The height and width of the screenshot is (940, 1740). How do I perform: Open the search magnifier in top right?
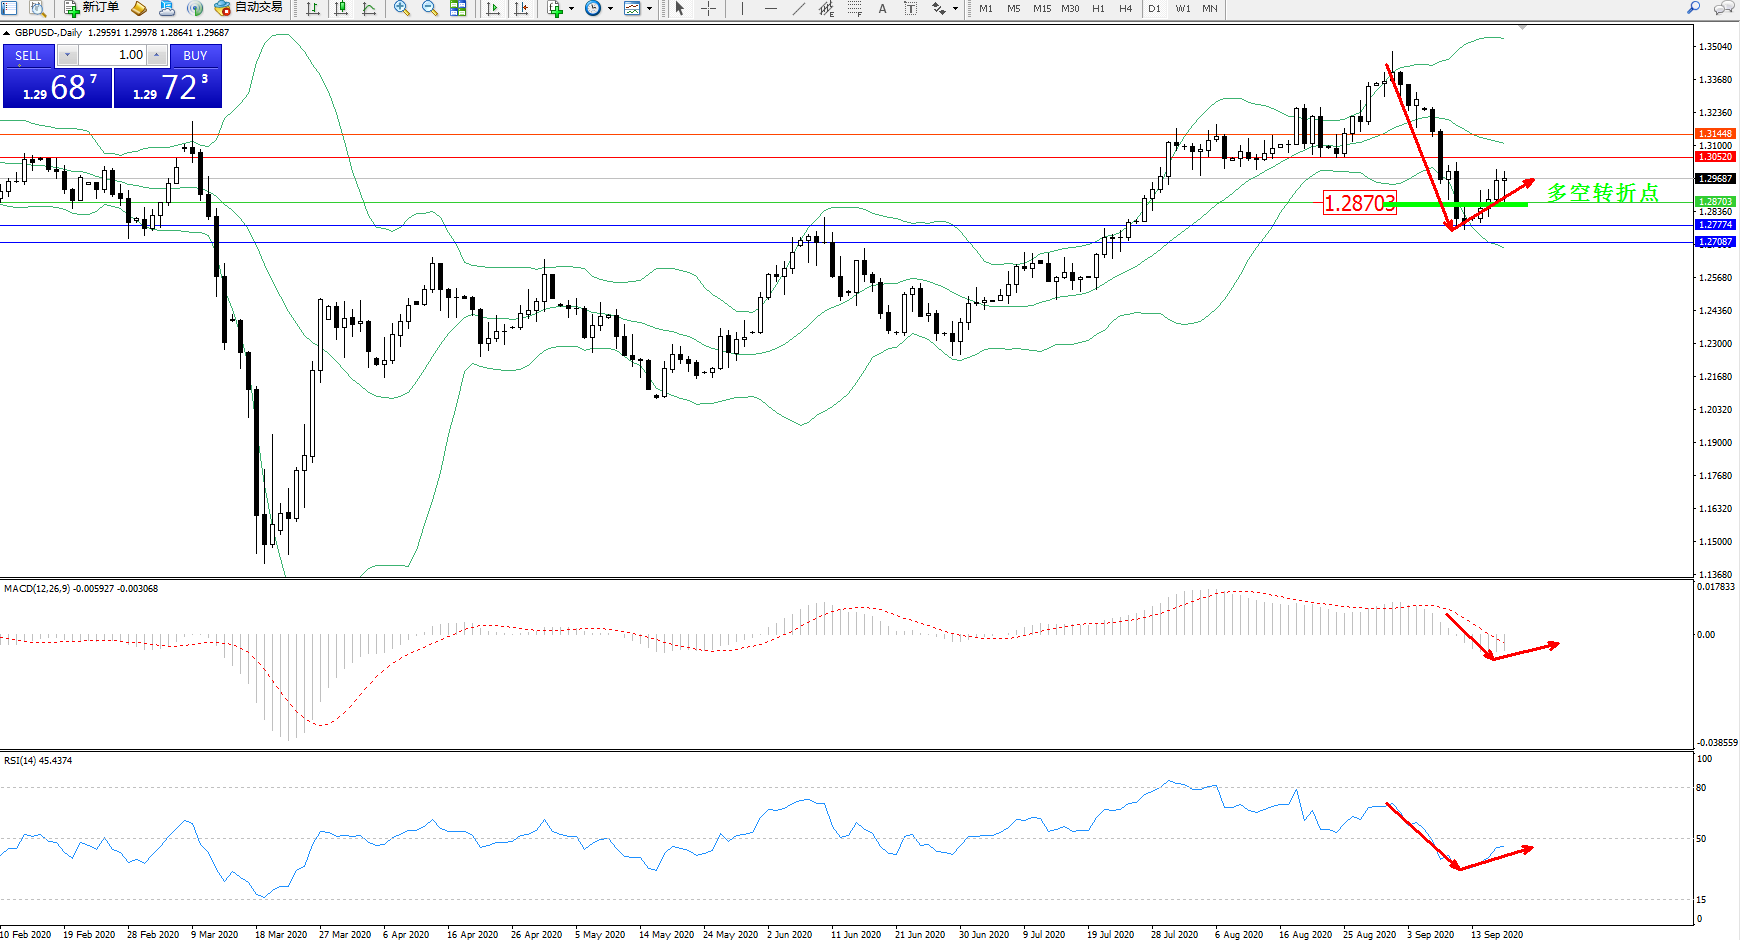click(x=1693, y=8)
